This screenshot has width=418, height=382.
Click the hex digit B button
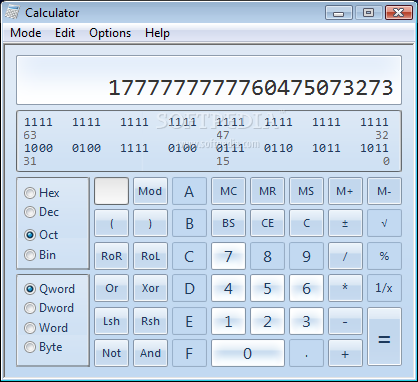pyautogui.click(x=189, y=223)
